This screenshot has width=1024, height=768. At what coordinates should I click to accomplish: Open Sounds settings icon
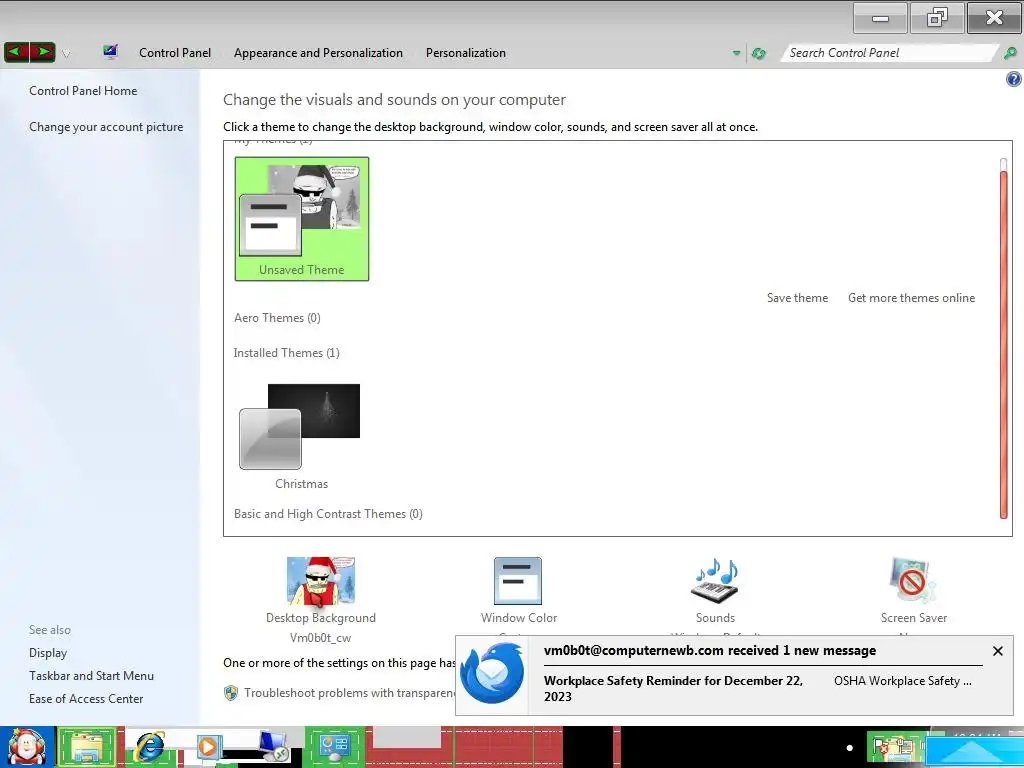715,581
